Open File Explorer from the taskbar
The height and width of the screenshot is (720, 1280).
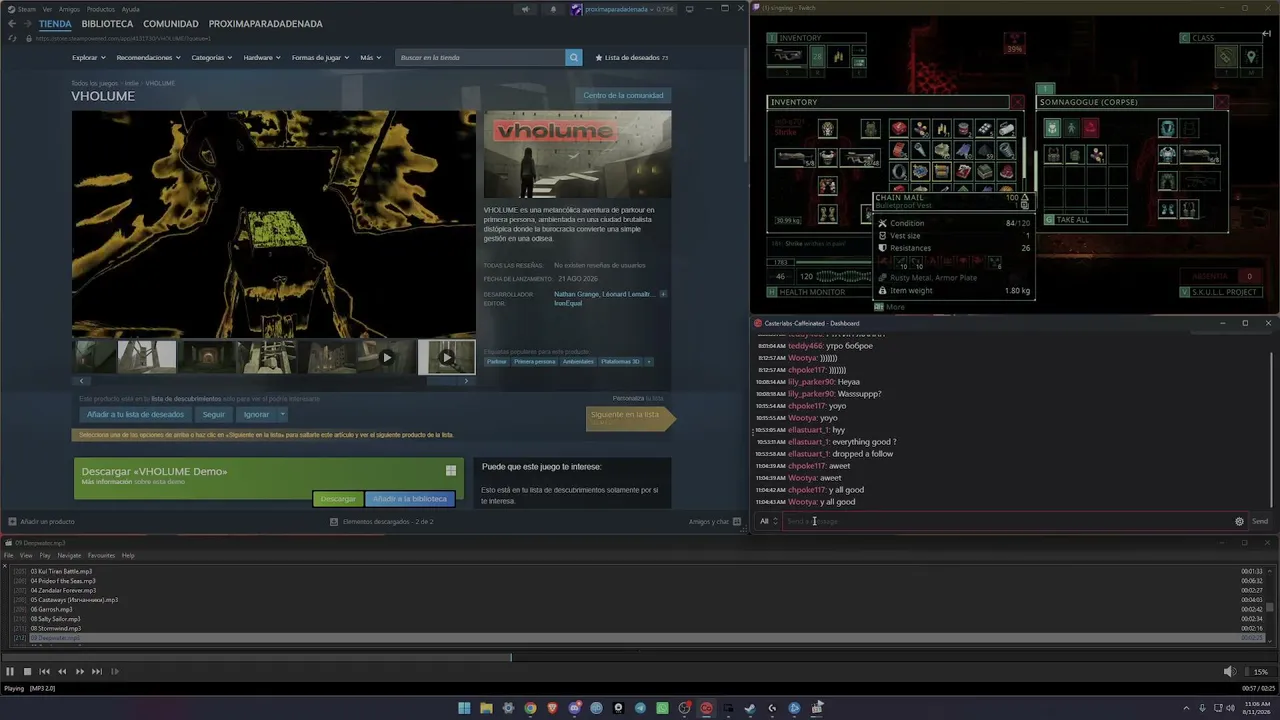pos(486,708)
